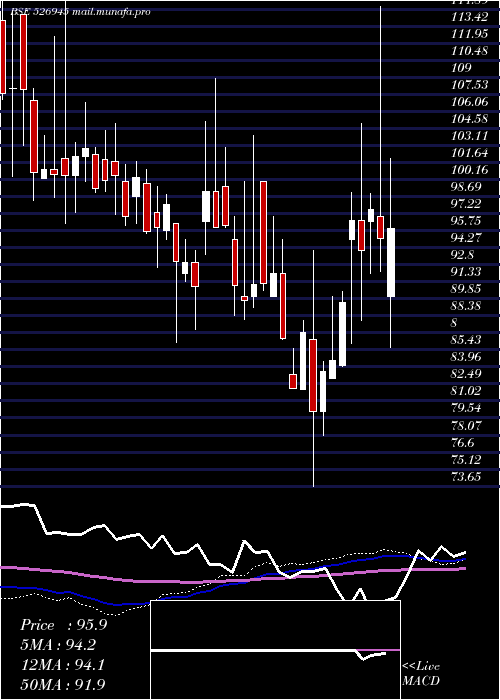This screenshot has height=700, width=500.
Task: Click the 79.54 axis label
Action: (x=466, y=408)
